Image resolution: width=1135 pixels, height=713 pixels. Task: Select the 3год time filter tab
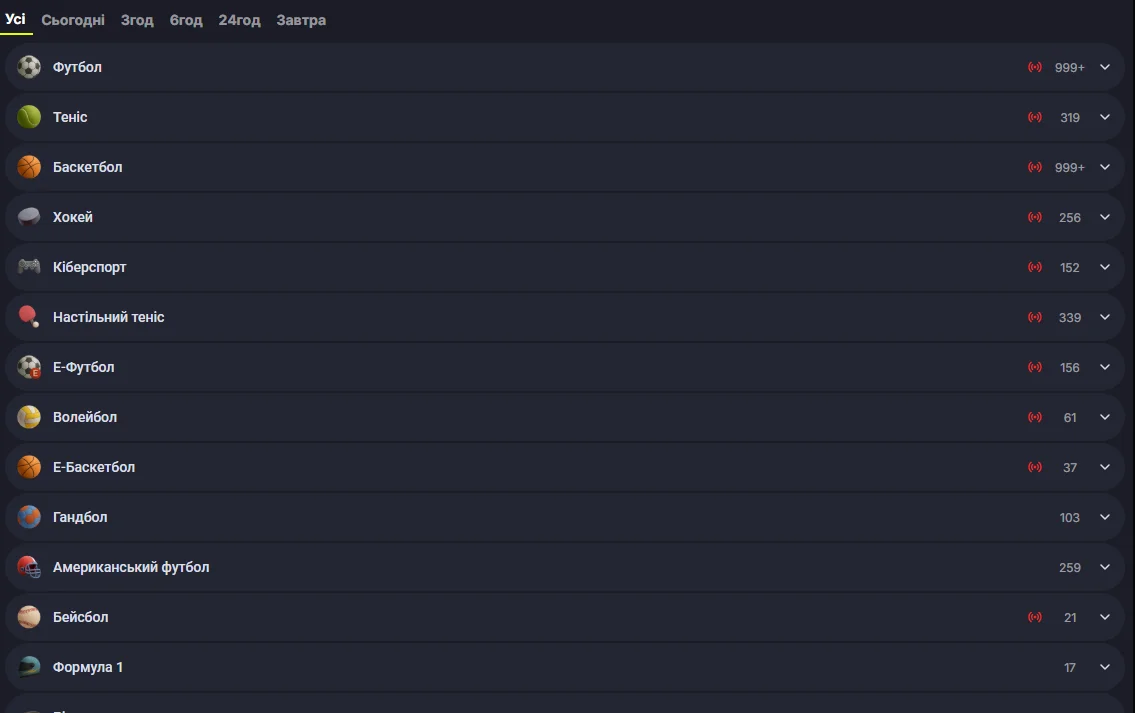click(x=137, y=20)
